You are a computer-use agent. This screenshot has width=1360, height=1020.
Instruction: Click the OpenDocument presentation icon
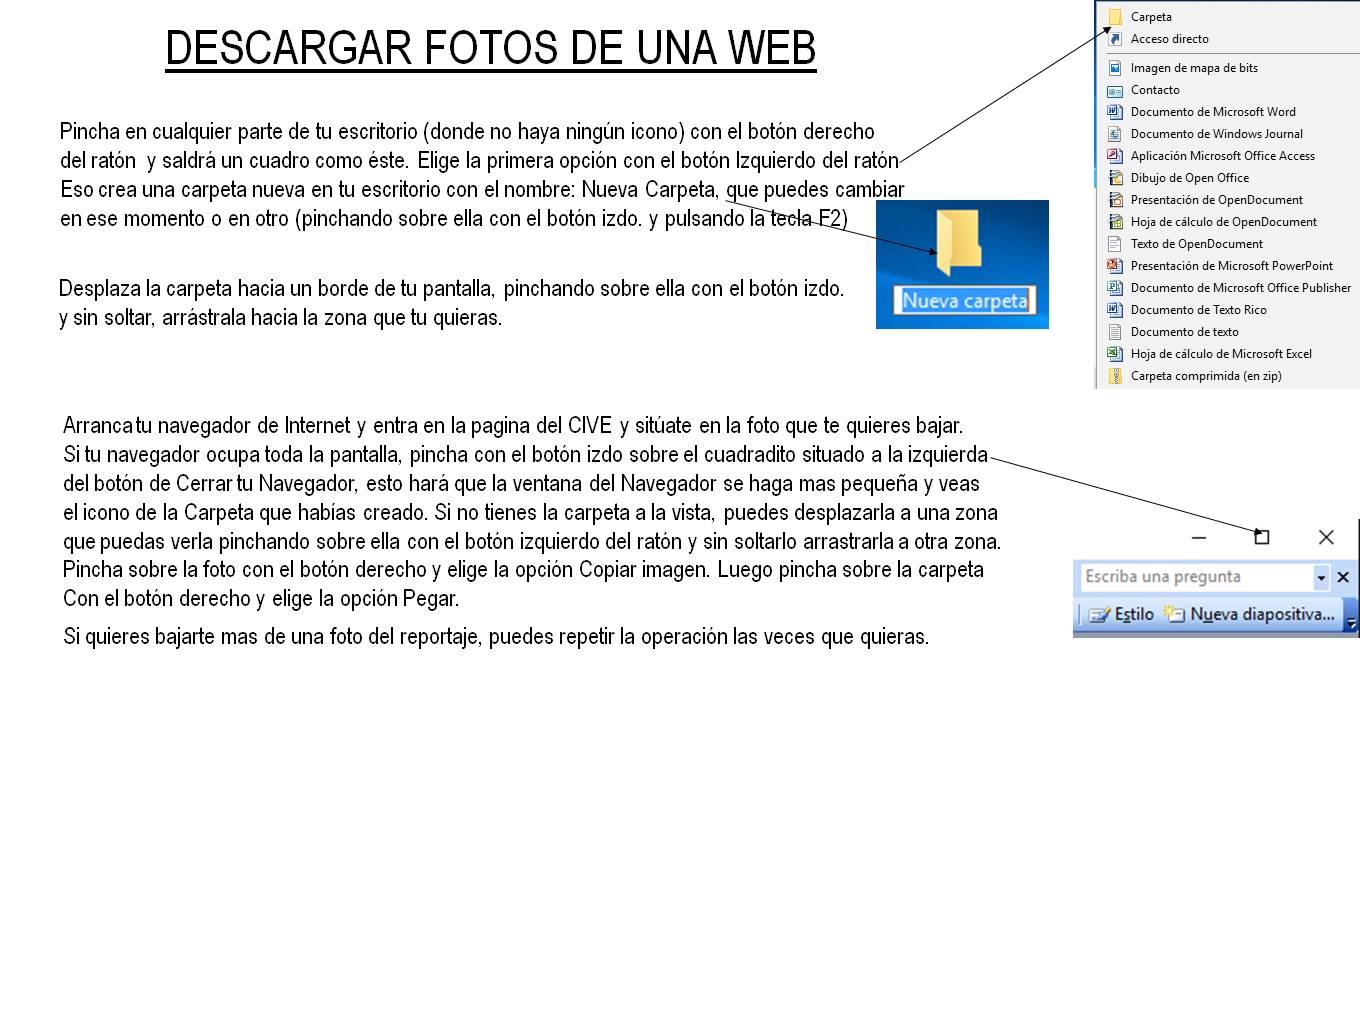pos(1115,200)
